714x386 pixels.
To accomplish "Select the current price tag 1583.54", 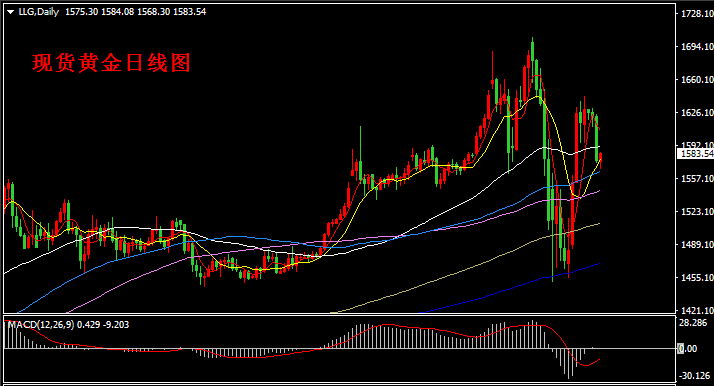I will click(x=696, y=154).
